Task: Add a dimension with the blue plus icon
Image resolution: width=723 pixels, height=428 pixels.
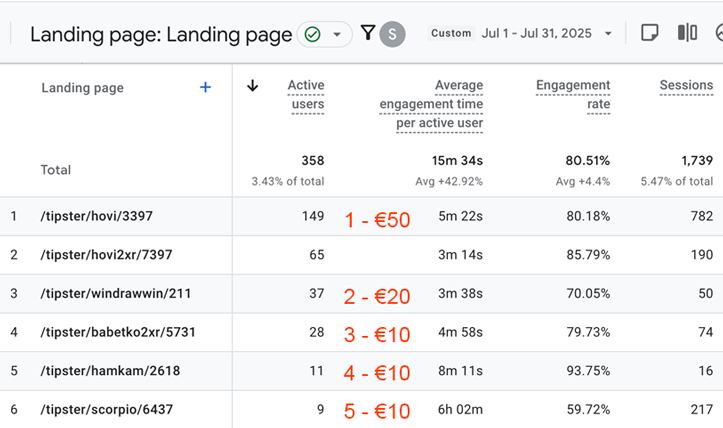Action: [x=205, y=87]
